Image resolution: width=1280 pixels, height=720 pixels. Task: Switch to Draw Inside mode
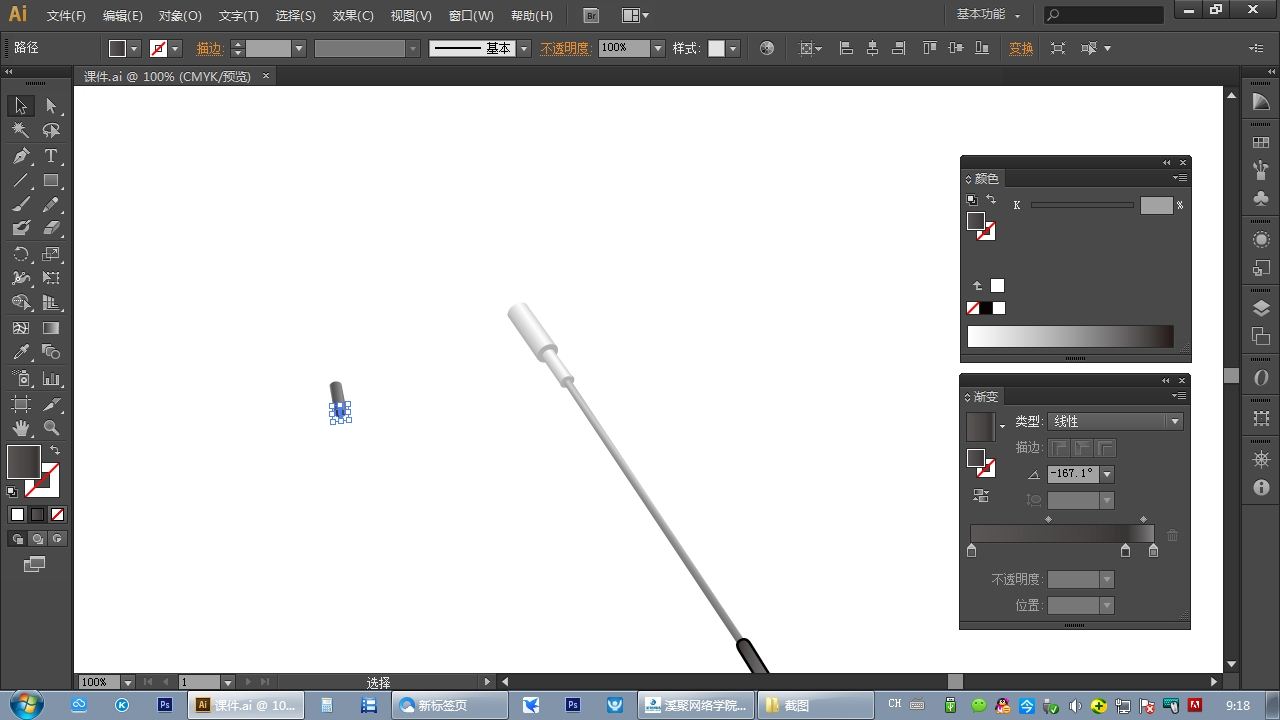[57, 539]
